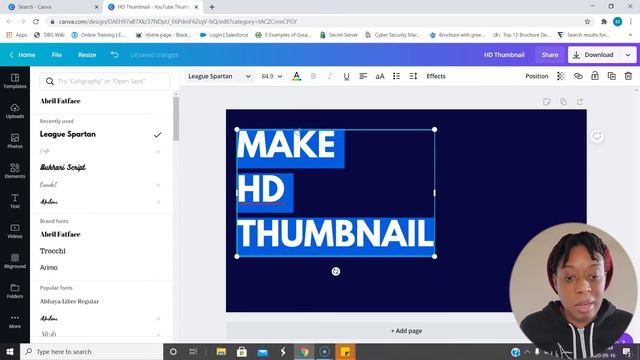Click the link icon in toolbar
The width and height of the screenshot is (640, 360).
(x=578, y=76)
